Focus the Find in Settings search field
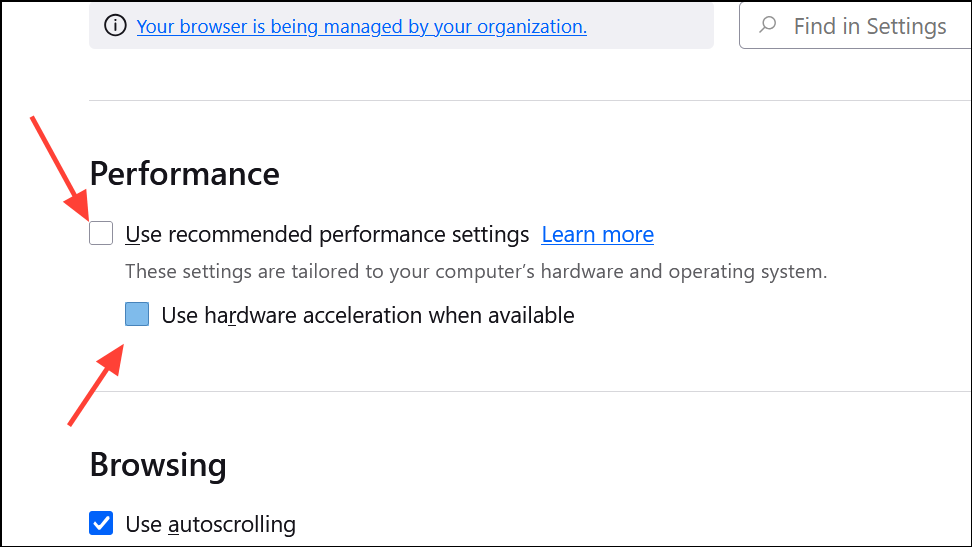 pos(868,27)
